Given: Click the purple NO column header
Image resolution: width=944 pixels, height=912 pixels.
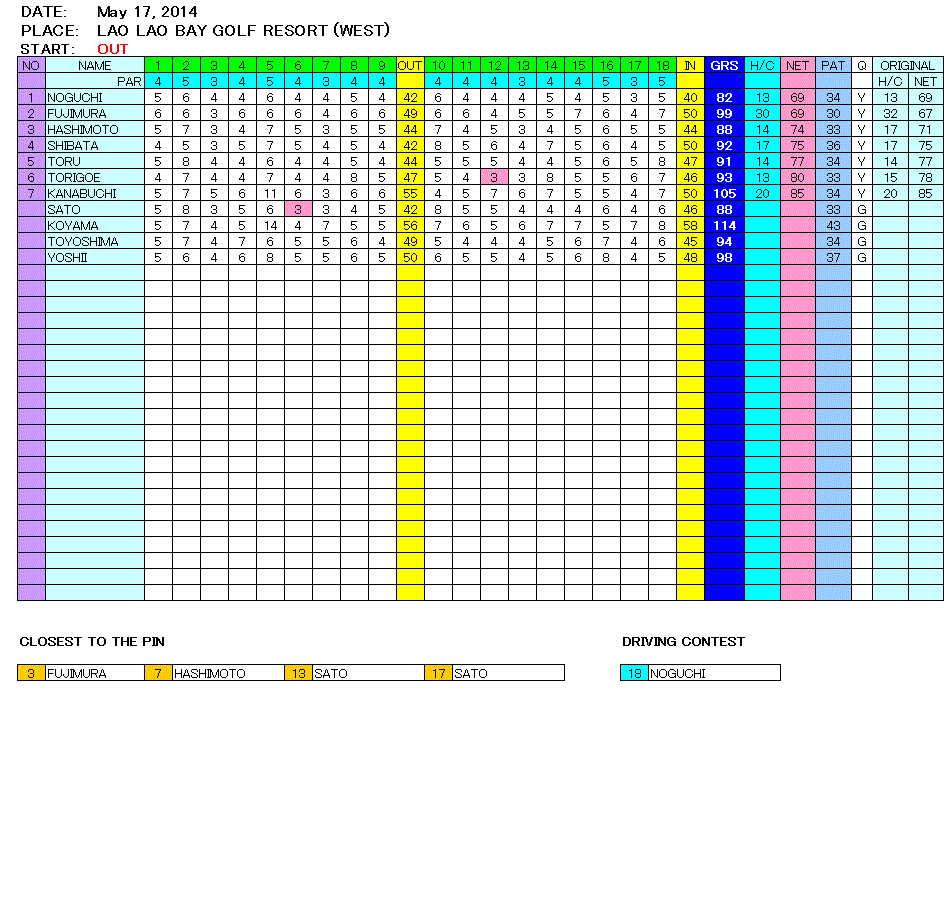Looking at the screenshot, I should tap(31, 66).
